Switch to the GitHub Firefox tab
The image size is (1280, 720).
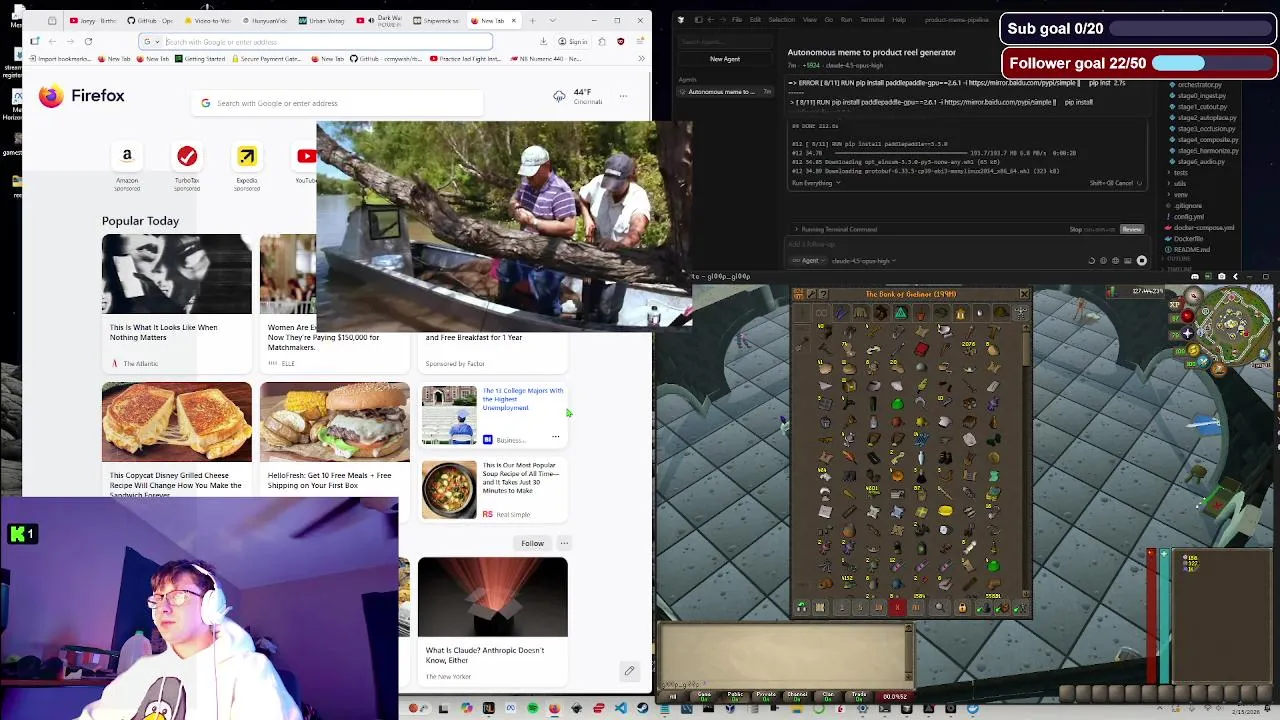tap(150, 20)
